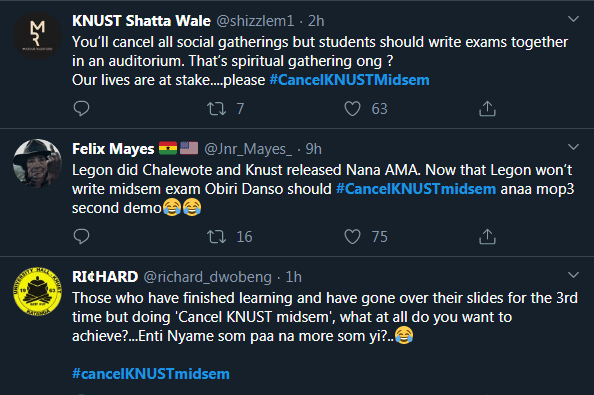
Task: Share Felix Mayes' tweet
Action: 487,237
